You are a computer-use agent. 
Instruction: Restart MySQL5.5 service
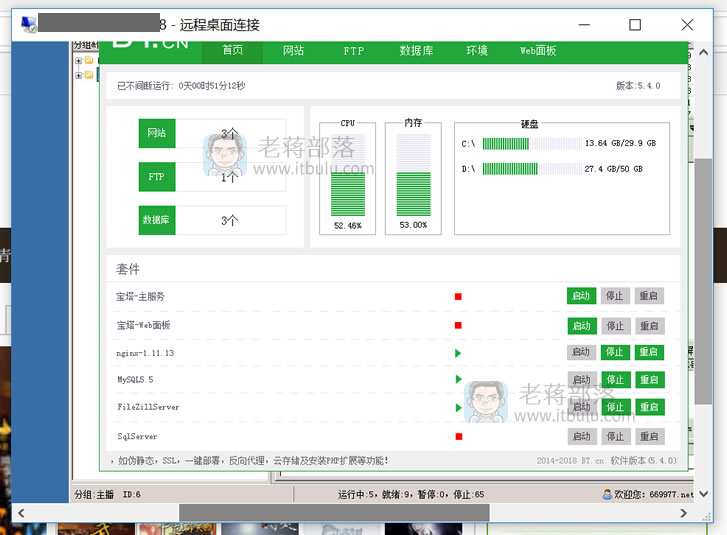(650, 380)
